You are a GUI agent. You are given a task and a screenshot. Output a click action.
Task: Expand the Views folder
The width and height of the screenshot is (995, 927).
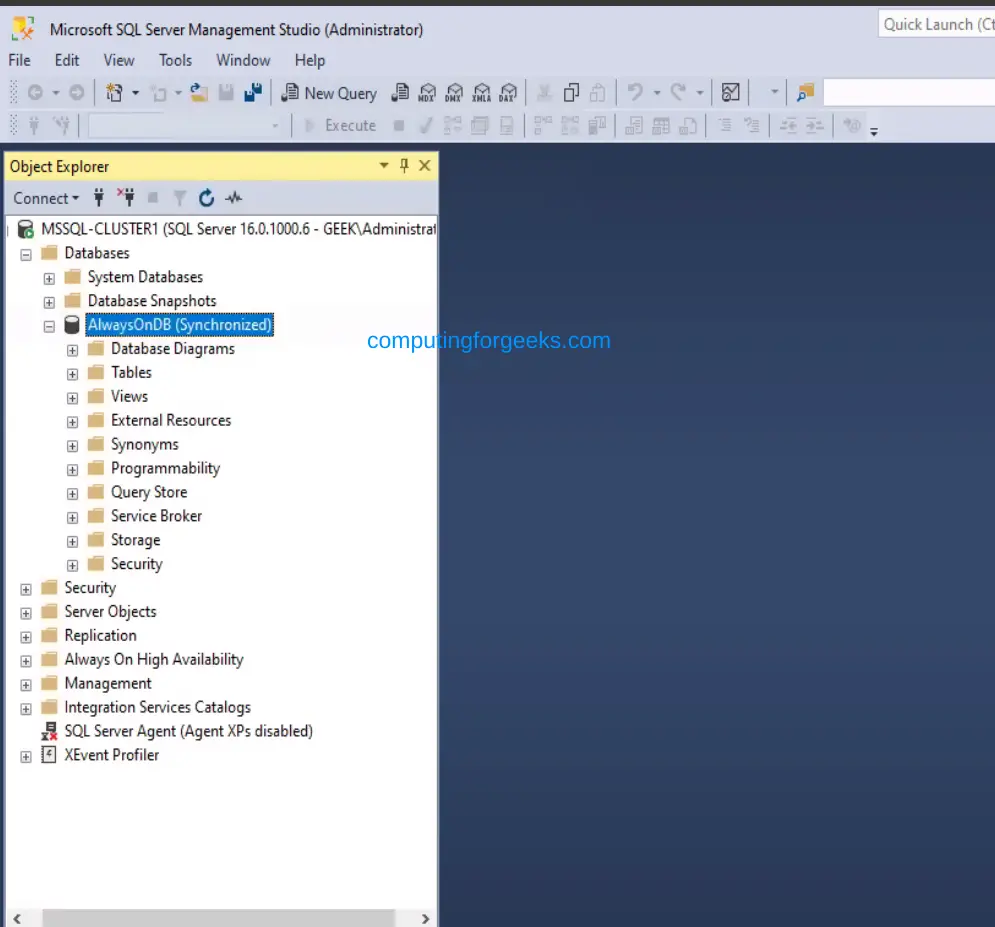[x=72, y=398]
